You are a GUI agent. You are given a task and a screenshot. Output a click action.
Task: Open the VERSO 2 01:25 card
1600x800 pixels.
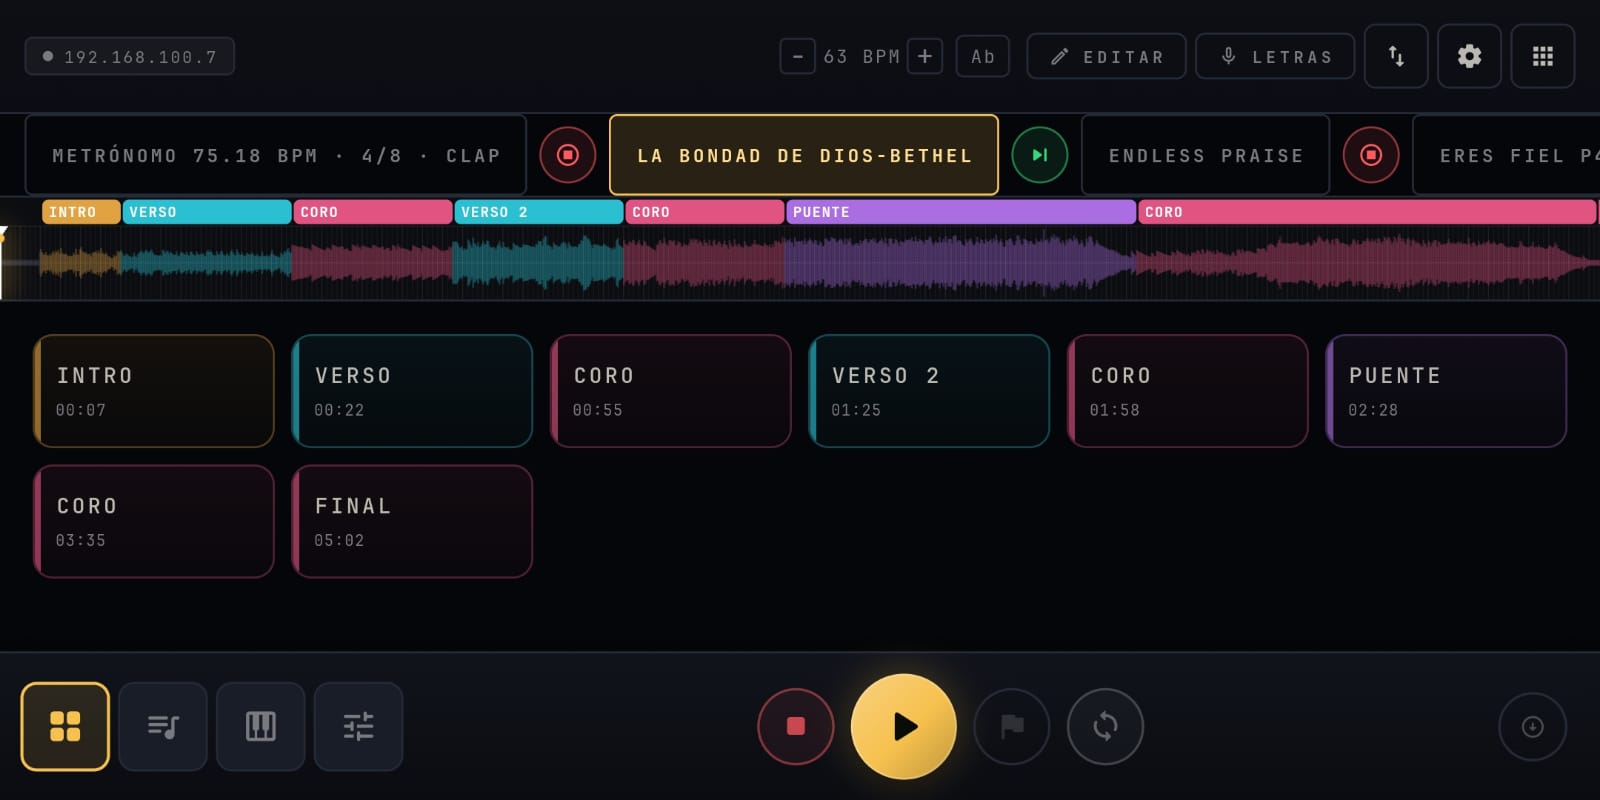pyautogui.click(x=929, y=391)
